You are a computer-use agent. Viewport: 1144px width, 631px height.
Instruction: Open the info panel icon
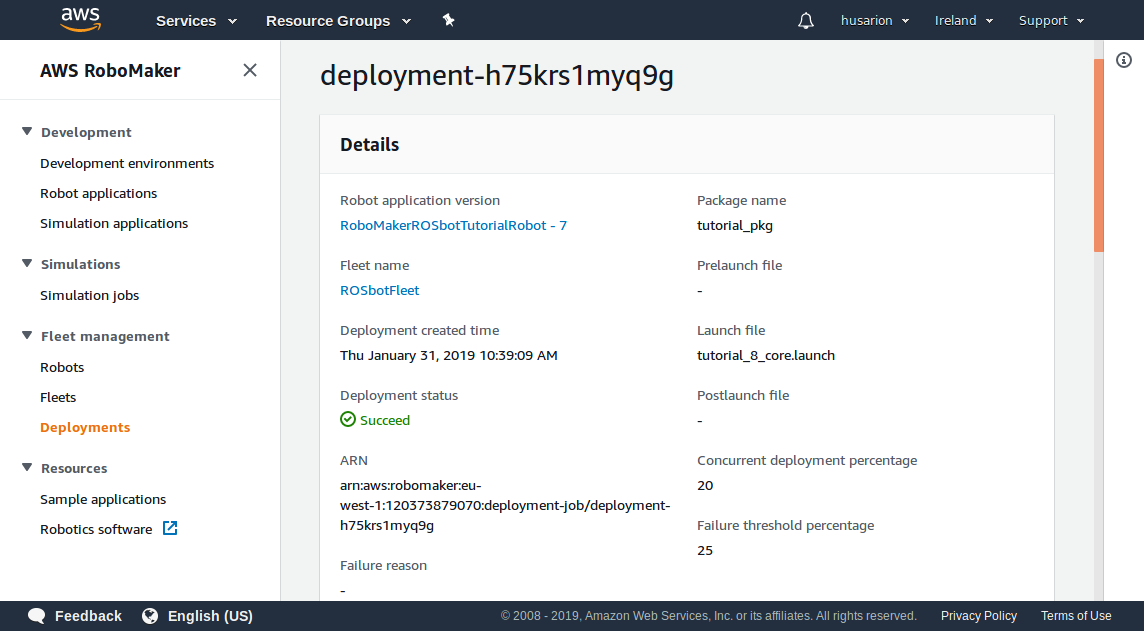(x=1124, y=61)
